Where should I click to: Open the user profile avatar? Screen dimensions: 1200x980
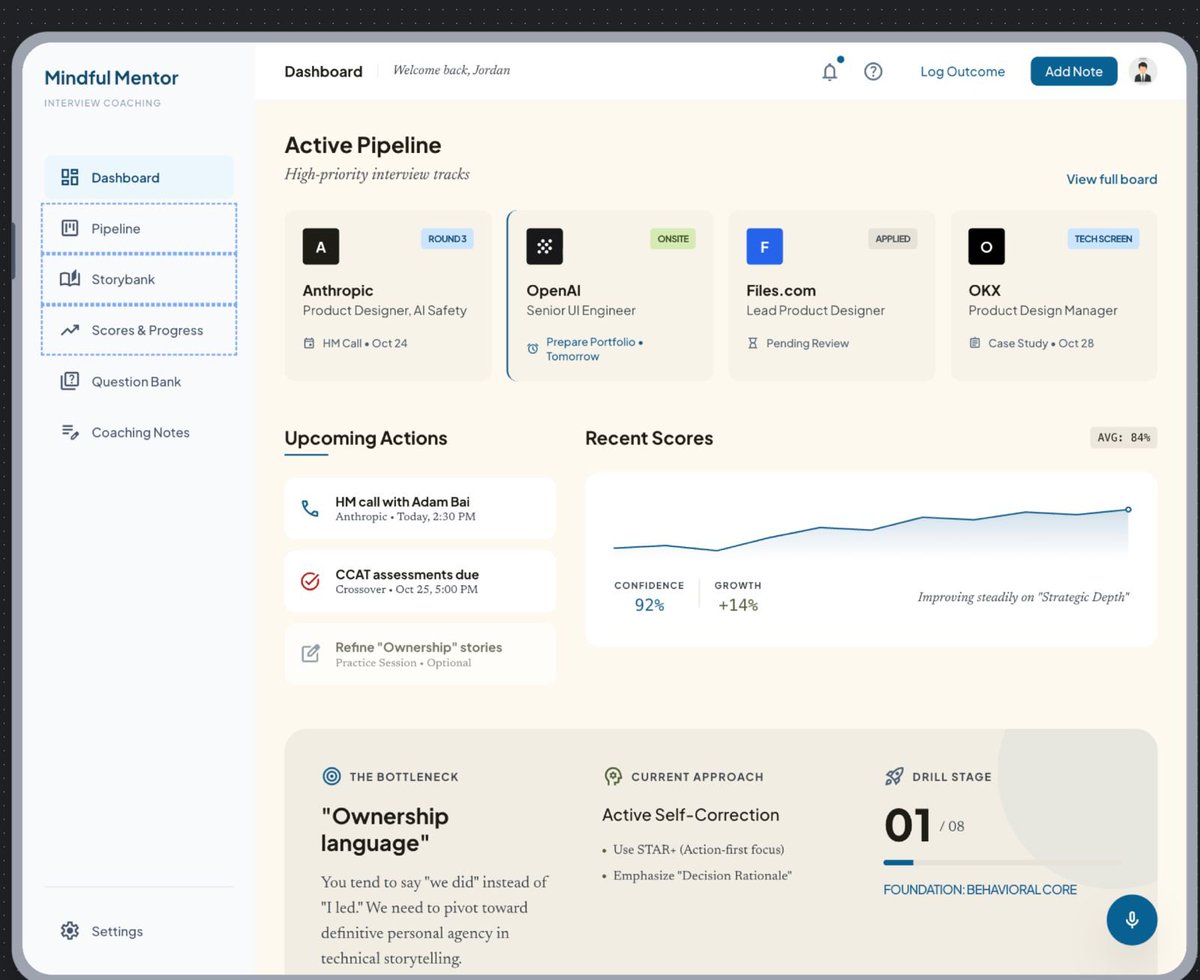pyautogui.click(x=1143, y=71)
